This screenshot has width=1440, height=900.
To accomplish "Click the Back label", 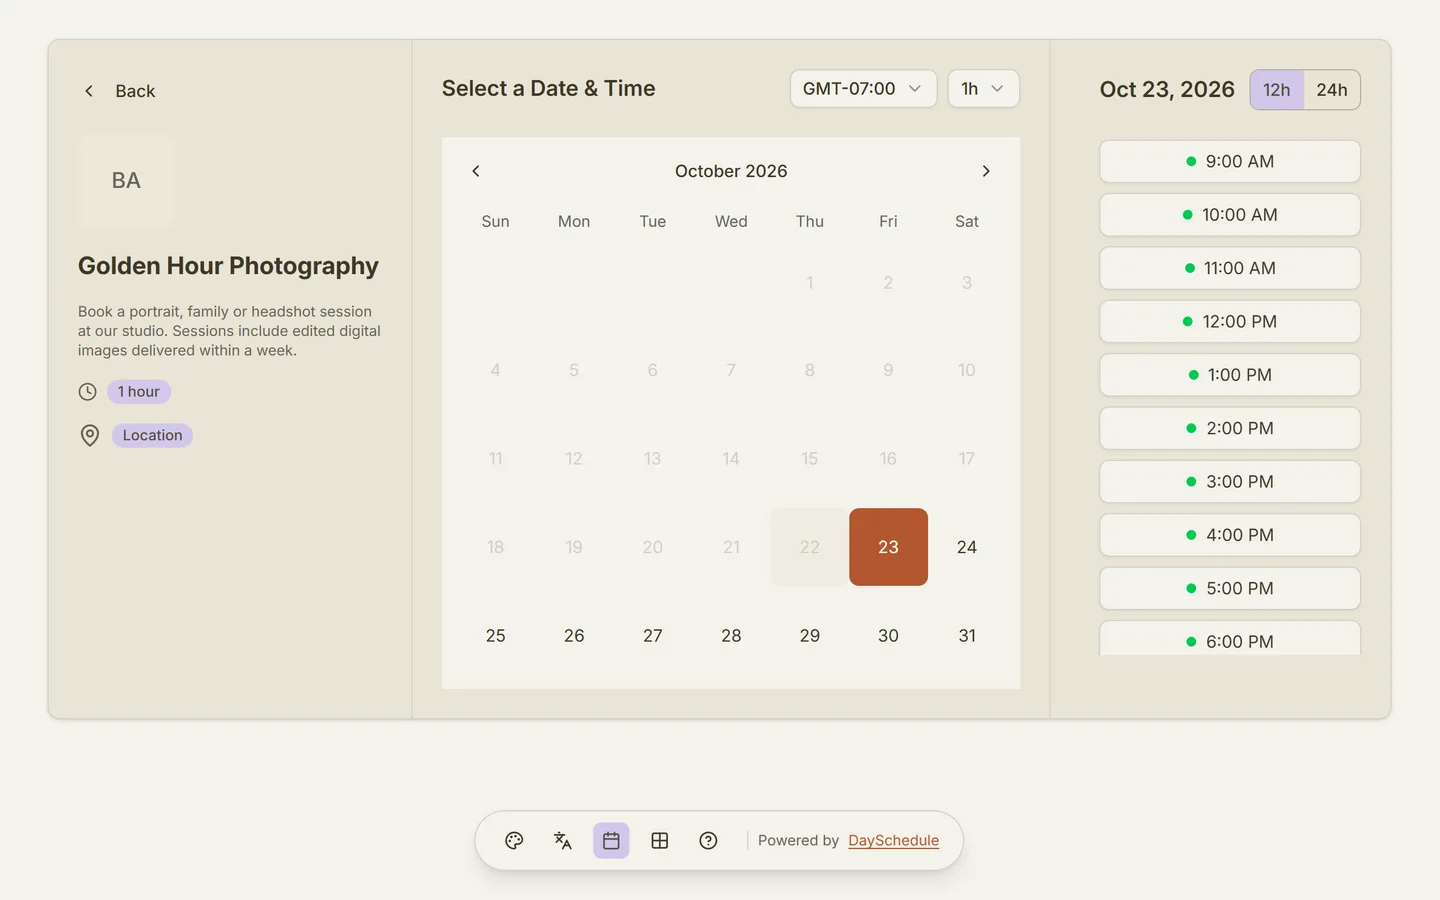I will [135, 91].
